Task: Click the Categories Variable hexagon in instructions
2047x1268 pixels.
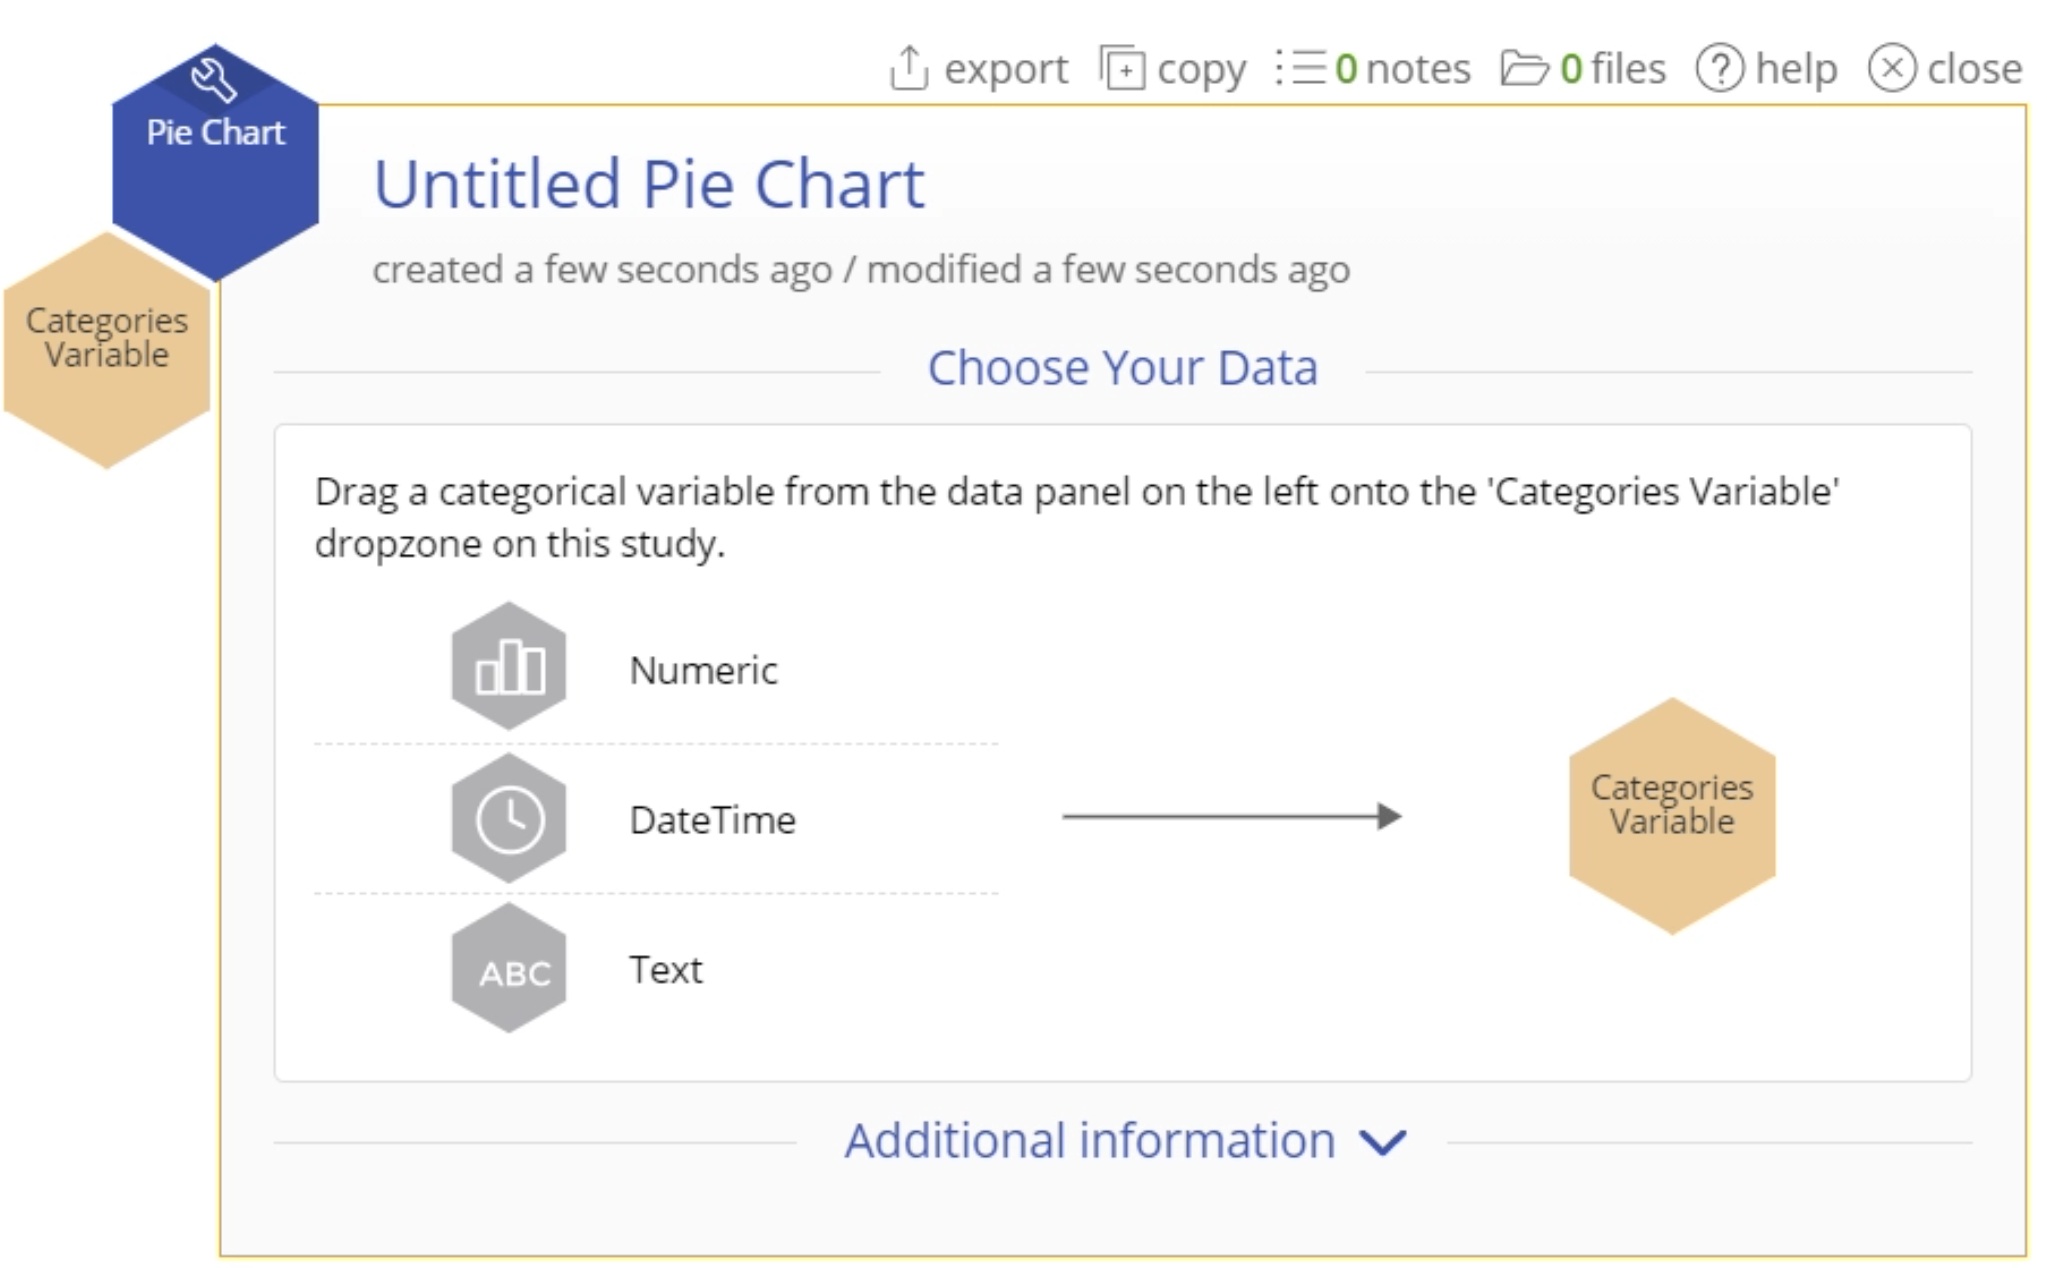Action: click(x=1671, y=815)
